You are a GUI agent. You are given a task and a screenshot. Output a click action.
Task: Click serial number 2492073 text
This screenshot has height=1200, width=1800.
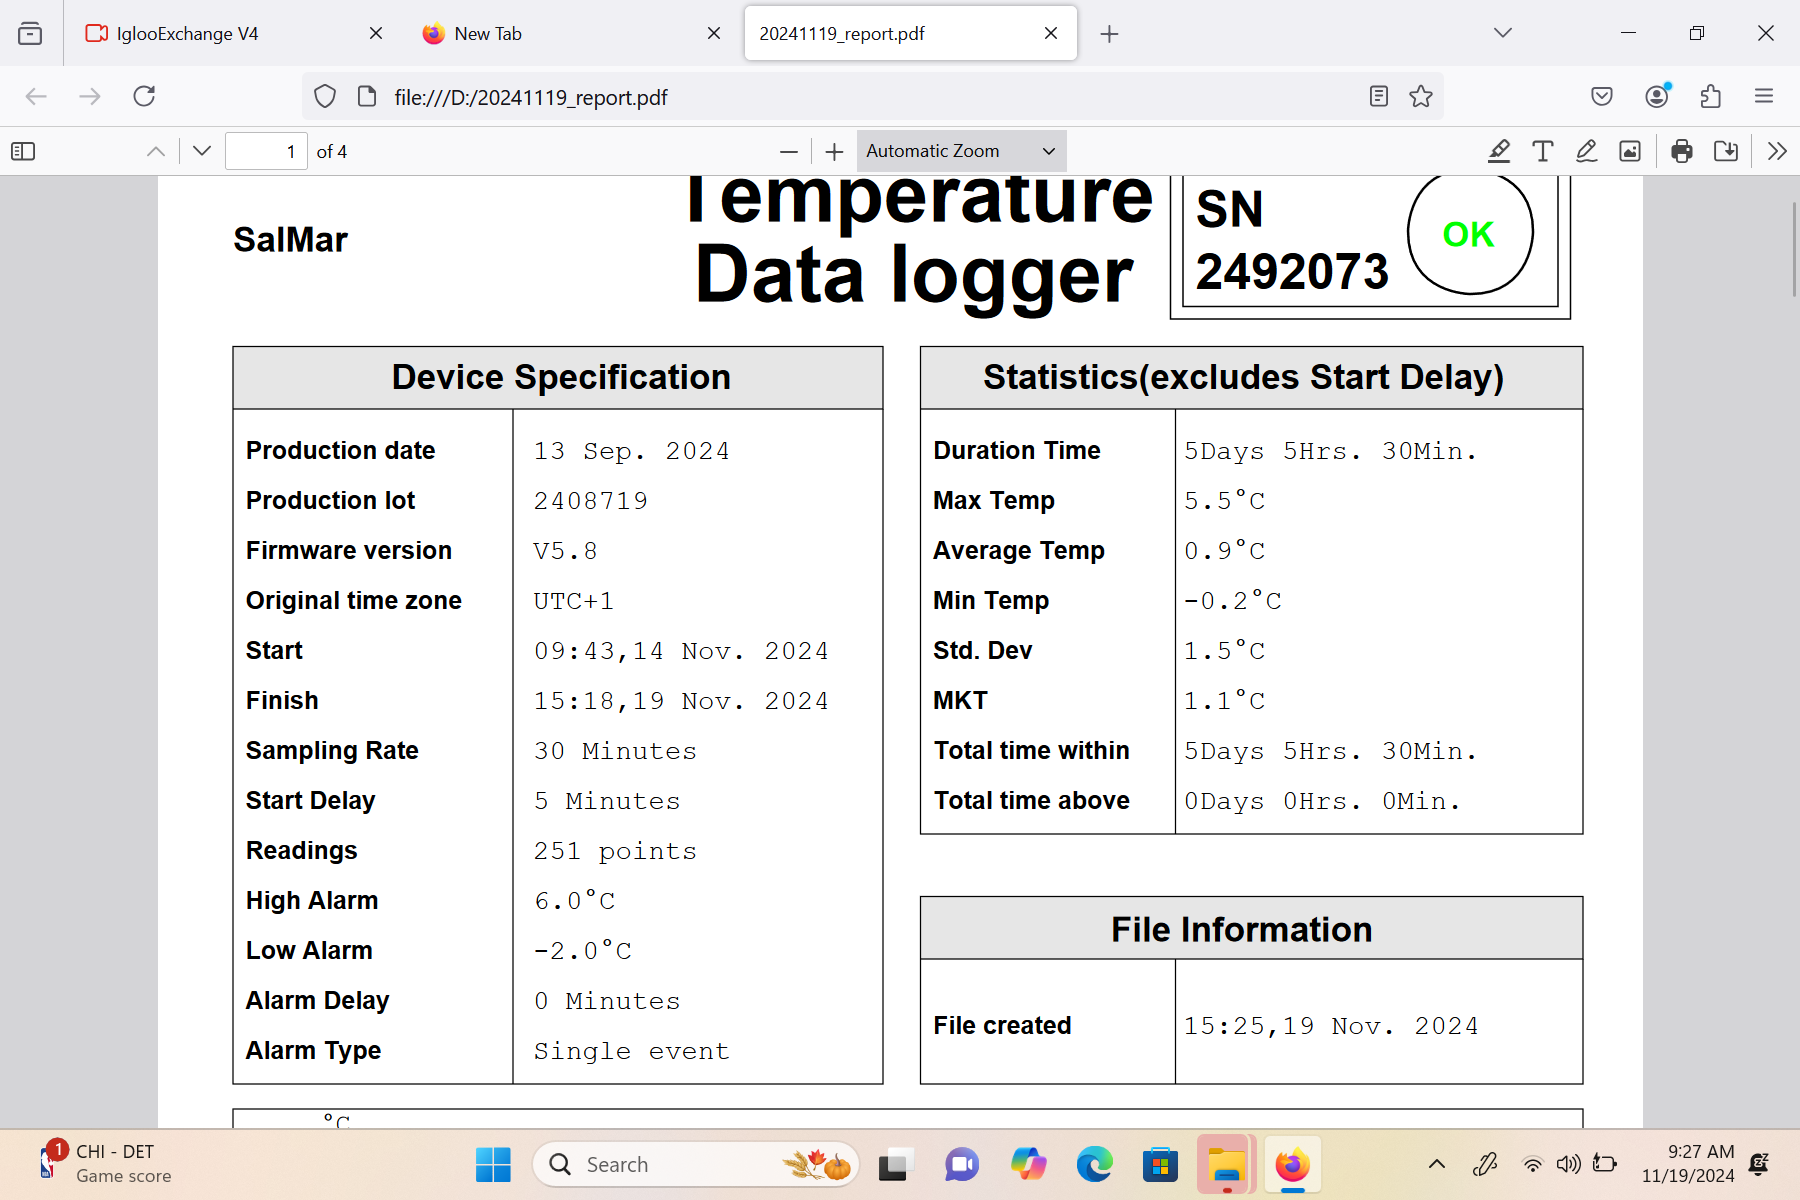tap(1292, 272)
